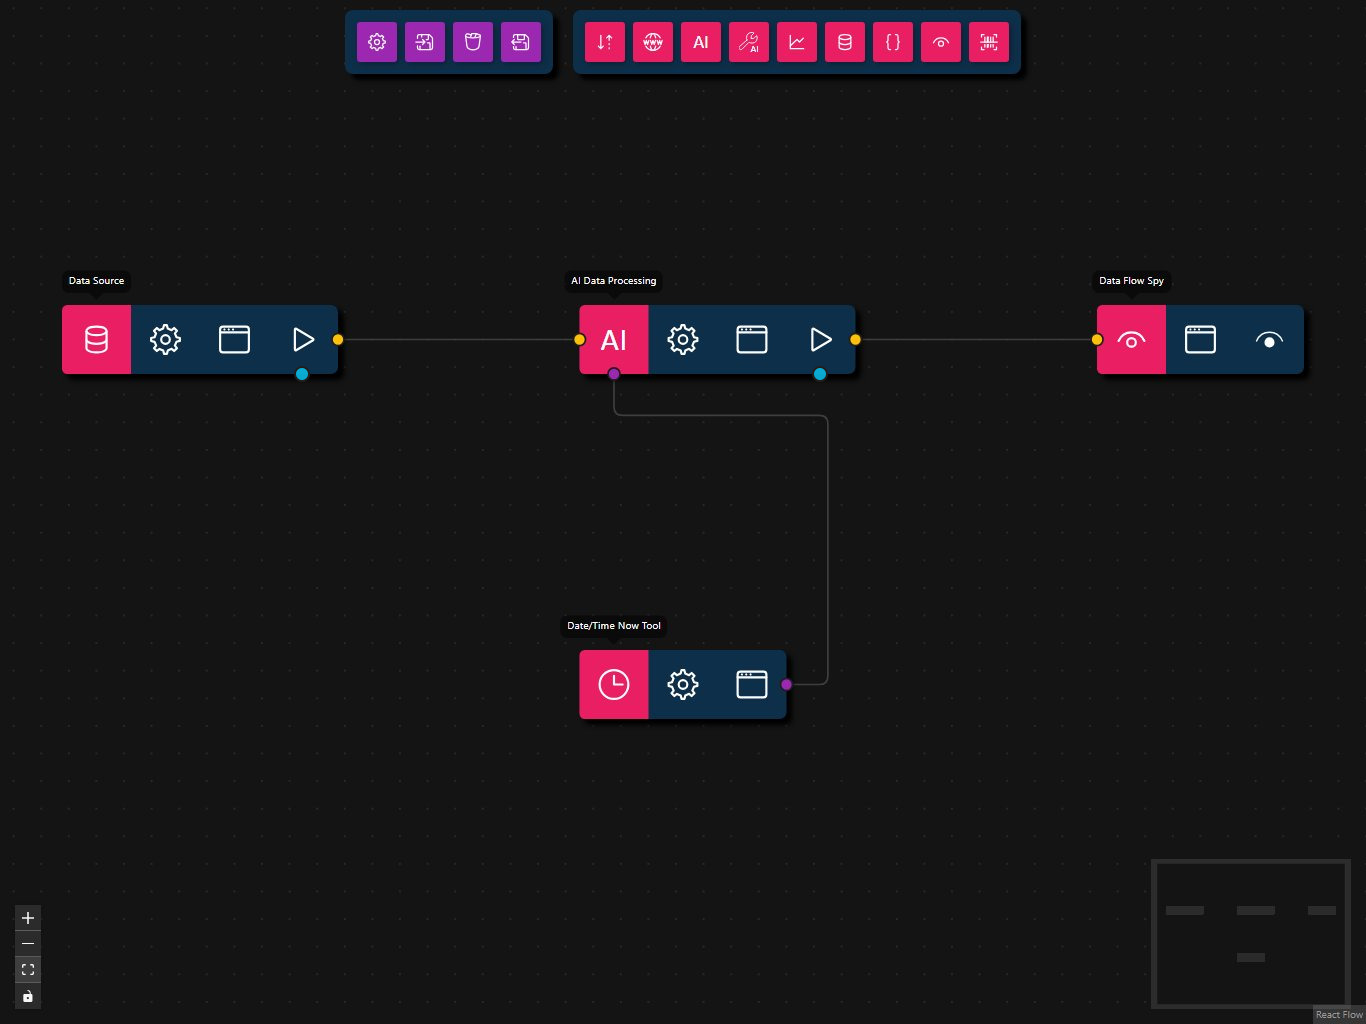This screenshot has height=1024, width=1366.
Task: Run the Data Source node
Action: pyautogui.click(x=303, y=340)
